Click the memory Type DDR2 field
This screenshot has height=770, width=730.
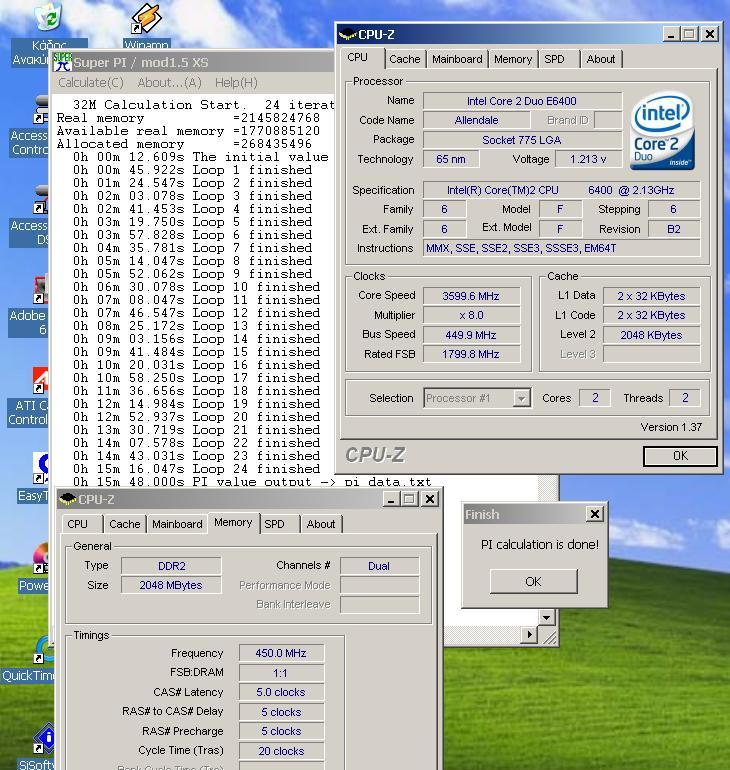(x=171, y=566)
